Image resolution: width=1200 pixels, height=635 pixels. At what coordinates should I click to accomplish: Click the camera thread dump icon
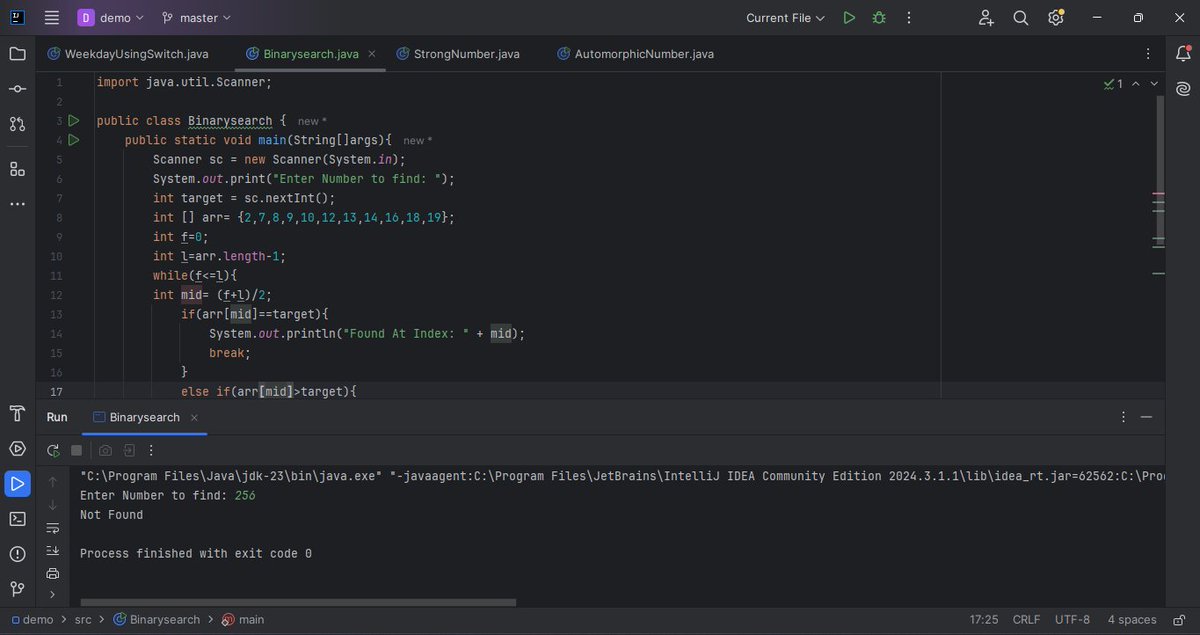tap(105, 450)
